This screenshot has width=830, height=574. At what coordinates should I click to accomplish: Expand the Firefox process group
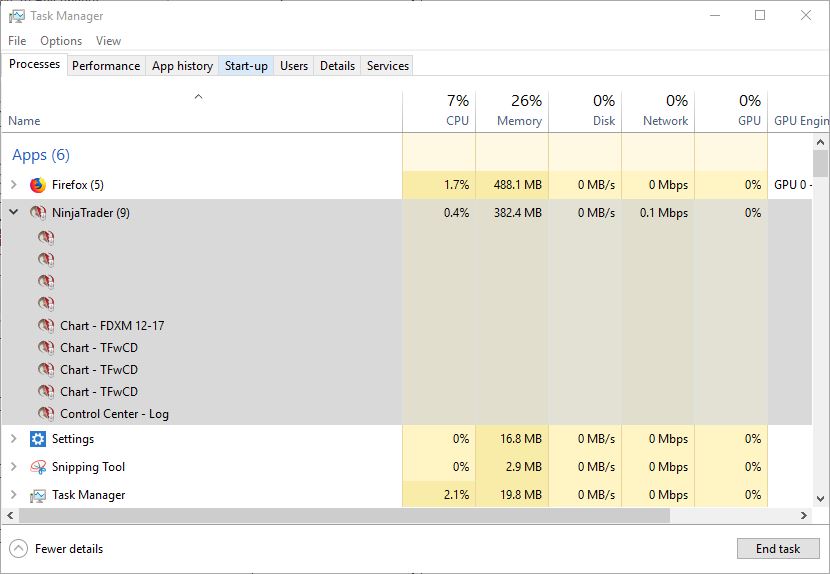point(13,185)
